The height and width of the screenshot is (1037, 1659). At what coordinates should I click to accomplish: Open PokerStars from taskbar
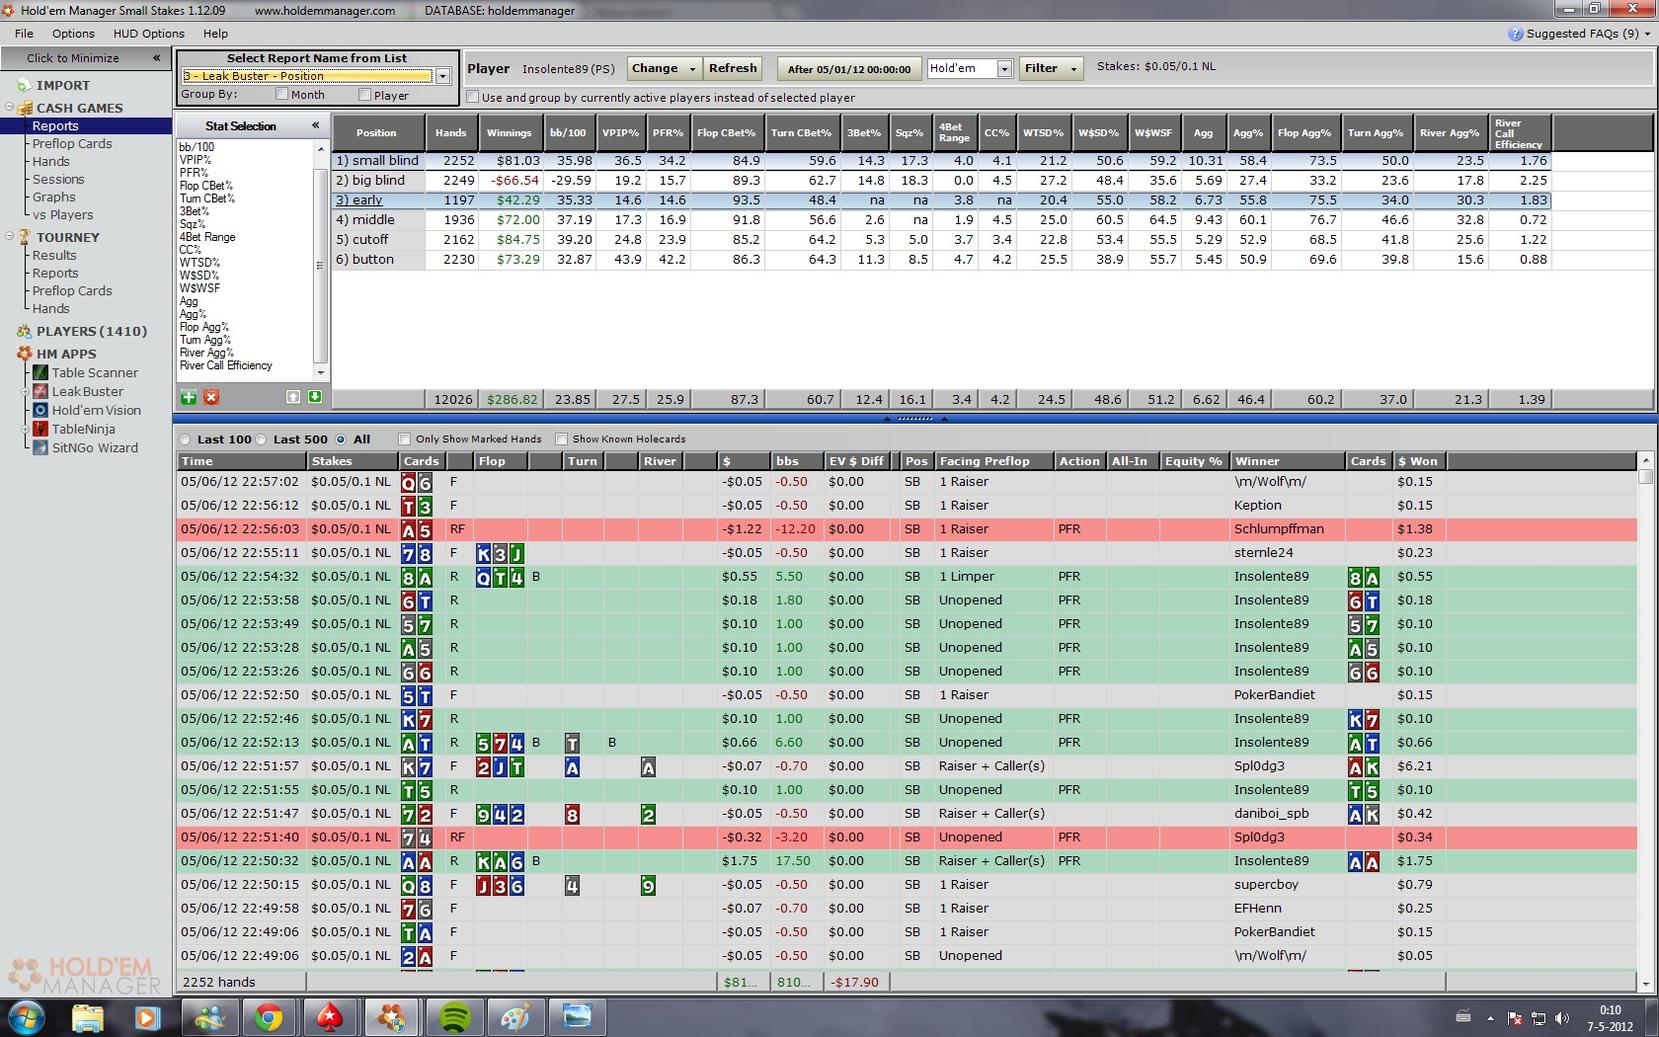330,1018
